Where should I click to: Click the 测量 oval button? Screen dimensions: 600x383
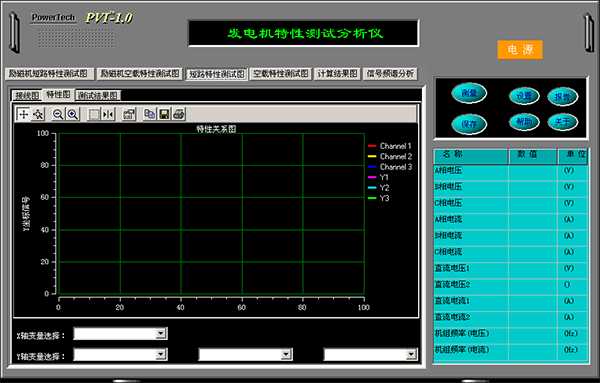469,93
